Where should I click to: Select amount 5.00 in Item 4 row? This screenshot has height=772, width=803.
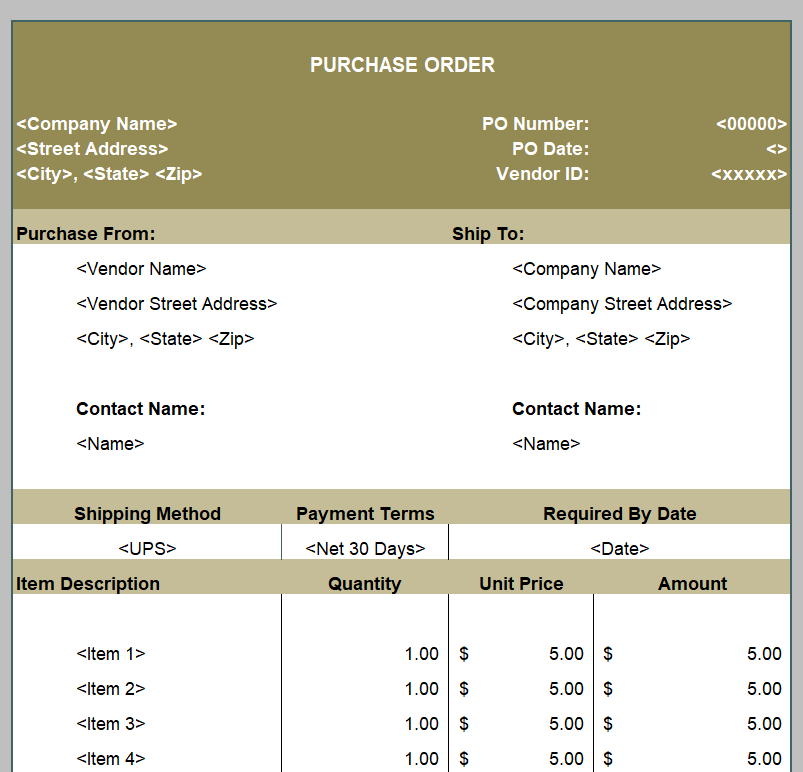point(764,759)
